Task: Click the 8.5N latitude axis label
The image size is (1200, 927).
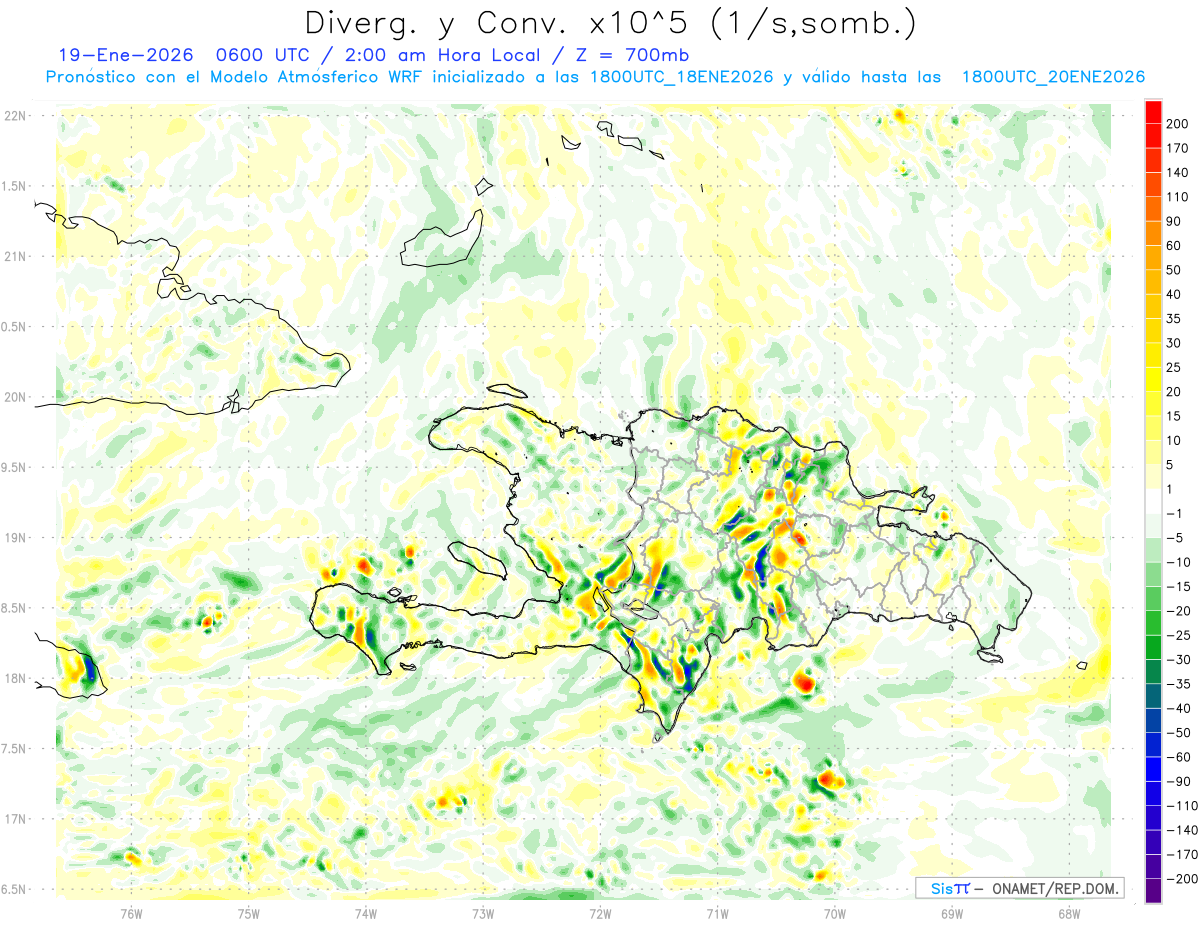Action: [x=14, y=608]
